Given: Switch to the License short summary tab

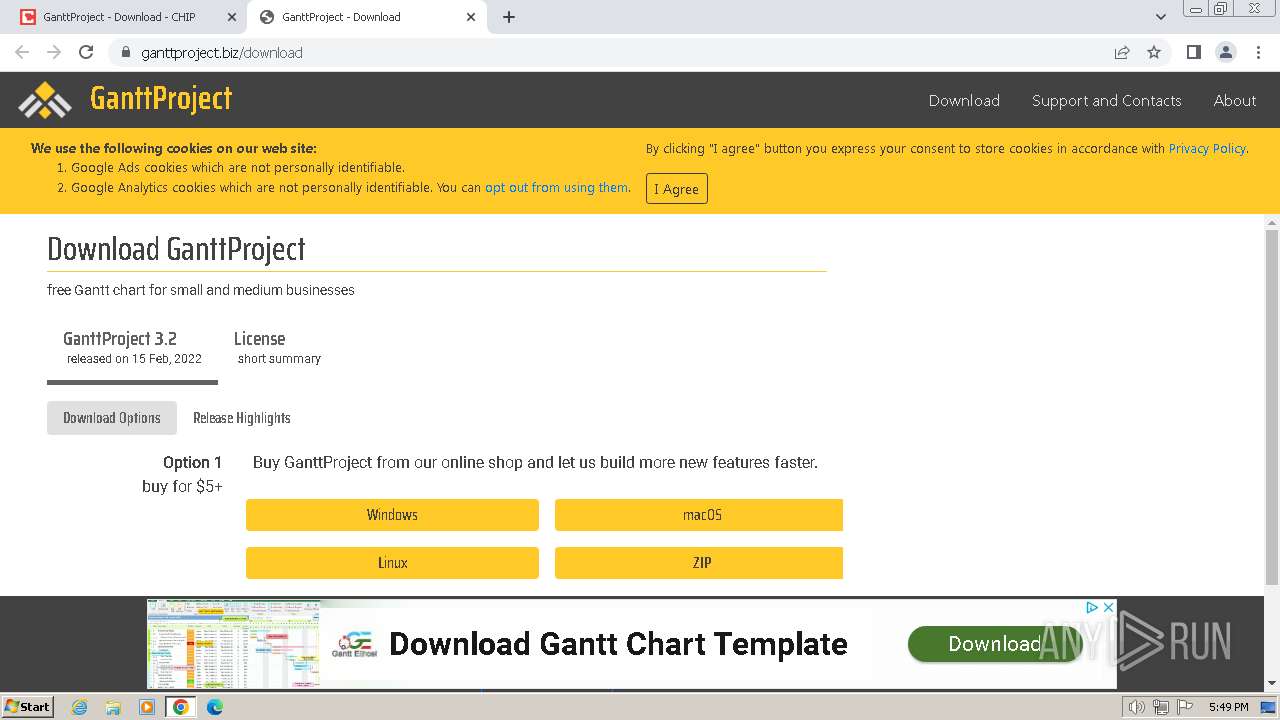Looking at the screenshot, I should [x=277, y=348].
